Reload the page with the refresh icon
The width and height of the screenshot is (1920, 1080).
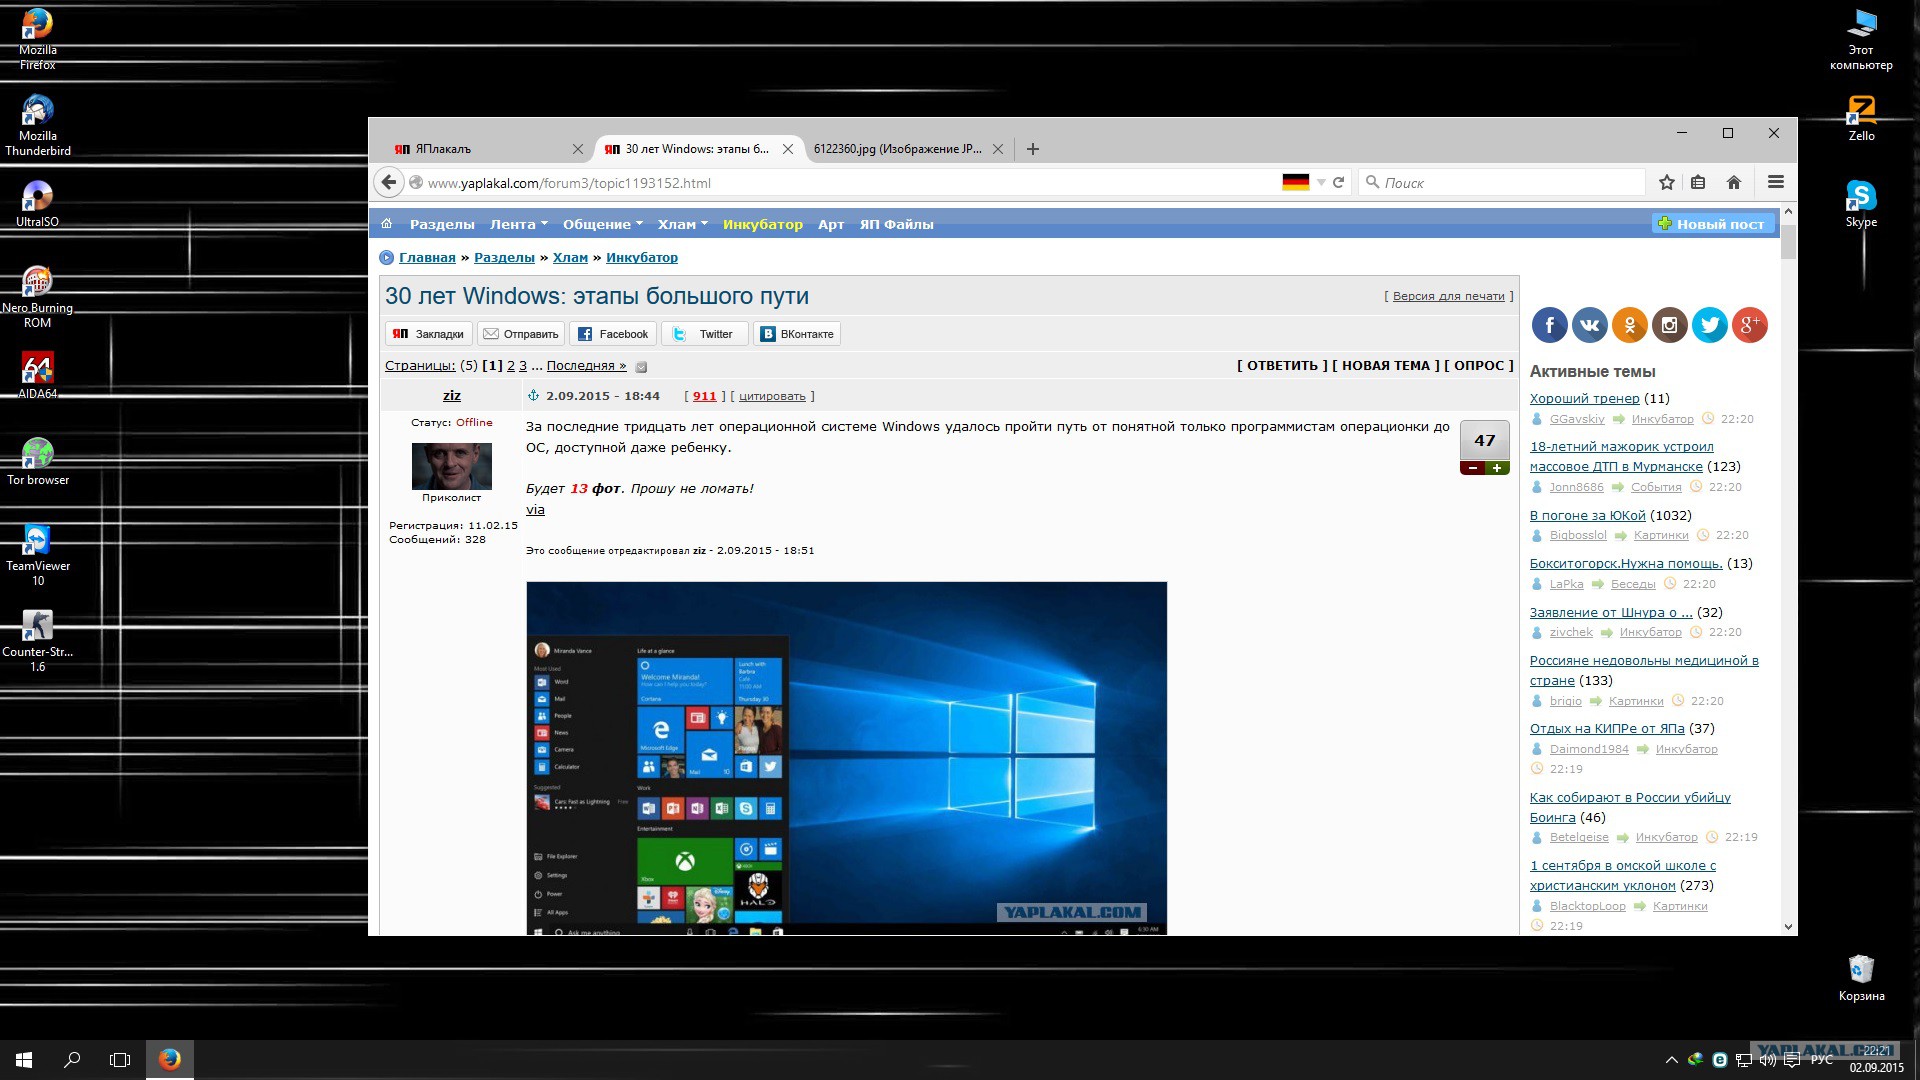click(1338, 182)
